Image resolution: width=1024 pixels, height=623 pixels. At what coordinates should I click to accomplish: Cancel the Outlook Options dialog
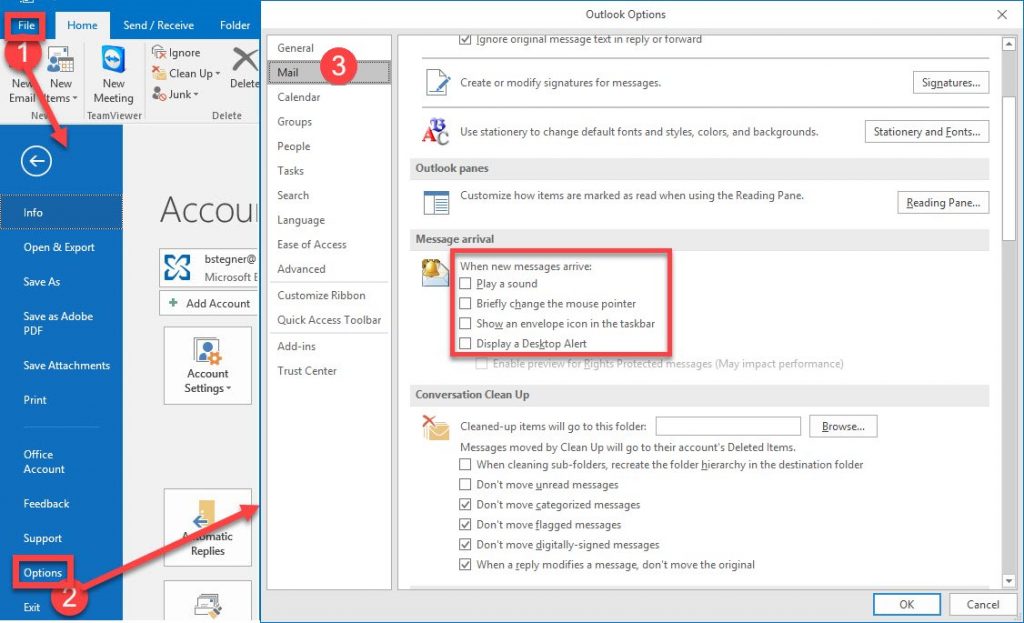coord(983,605)
